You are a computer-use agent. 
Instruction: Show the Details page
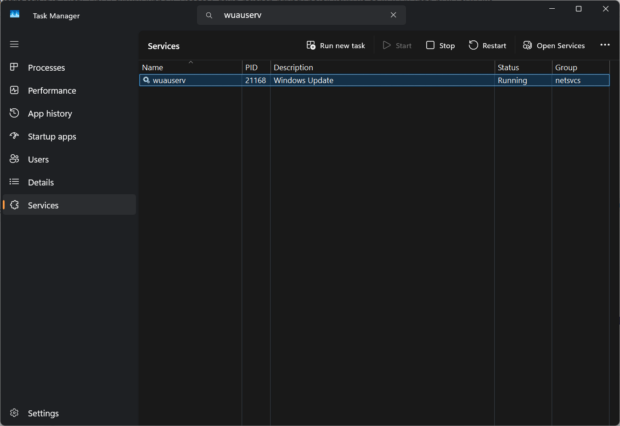coord(40,182)
